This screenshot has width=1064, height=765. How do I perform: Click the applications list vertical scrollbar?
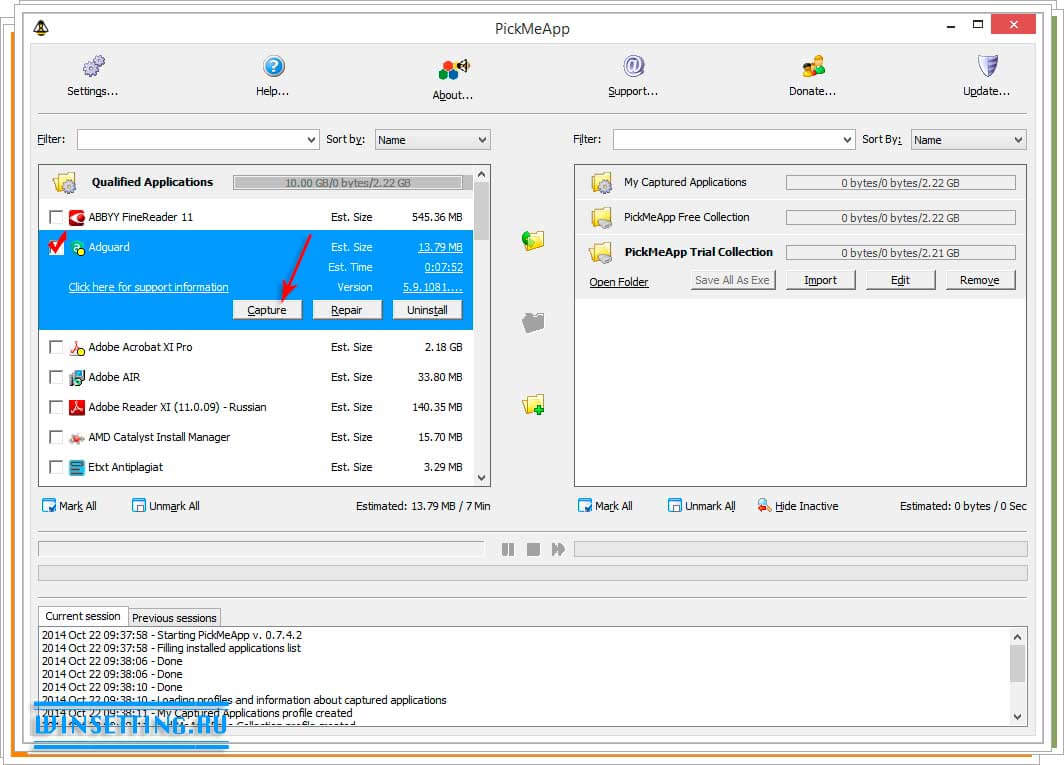[x=482, y=330]
